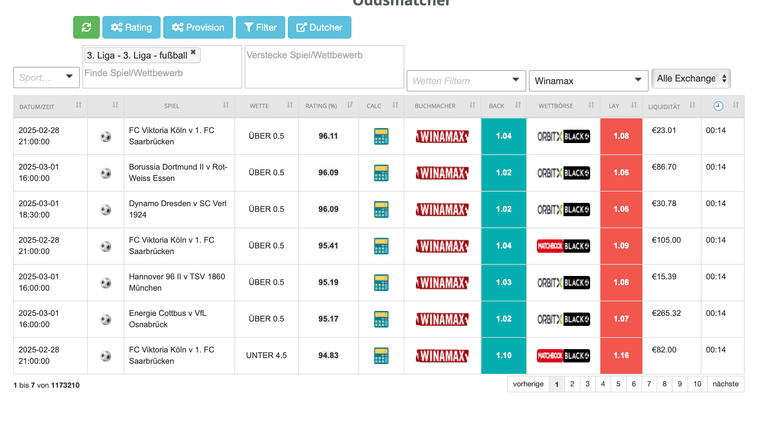Click the UNTER 4.5 bet cell
Screen dimensions: 760x423
[266, 356]
